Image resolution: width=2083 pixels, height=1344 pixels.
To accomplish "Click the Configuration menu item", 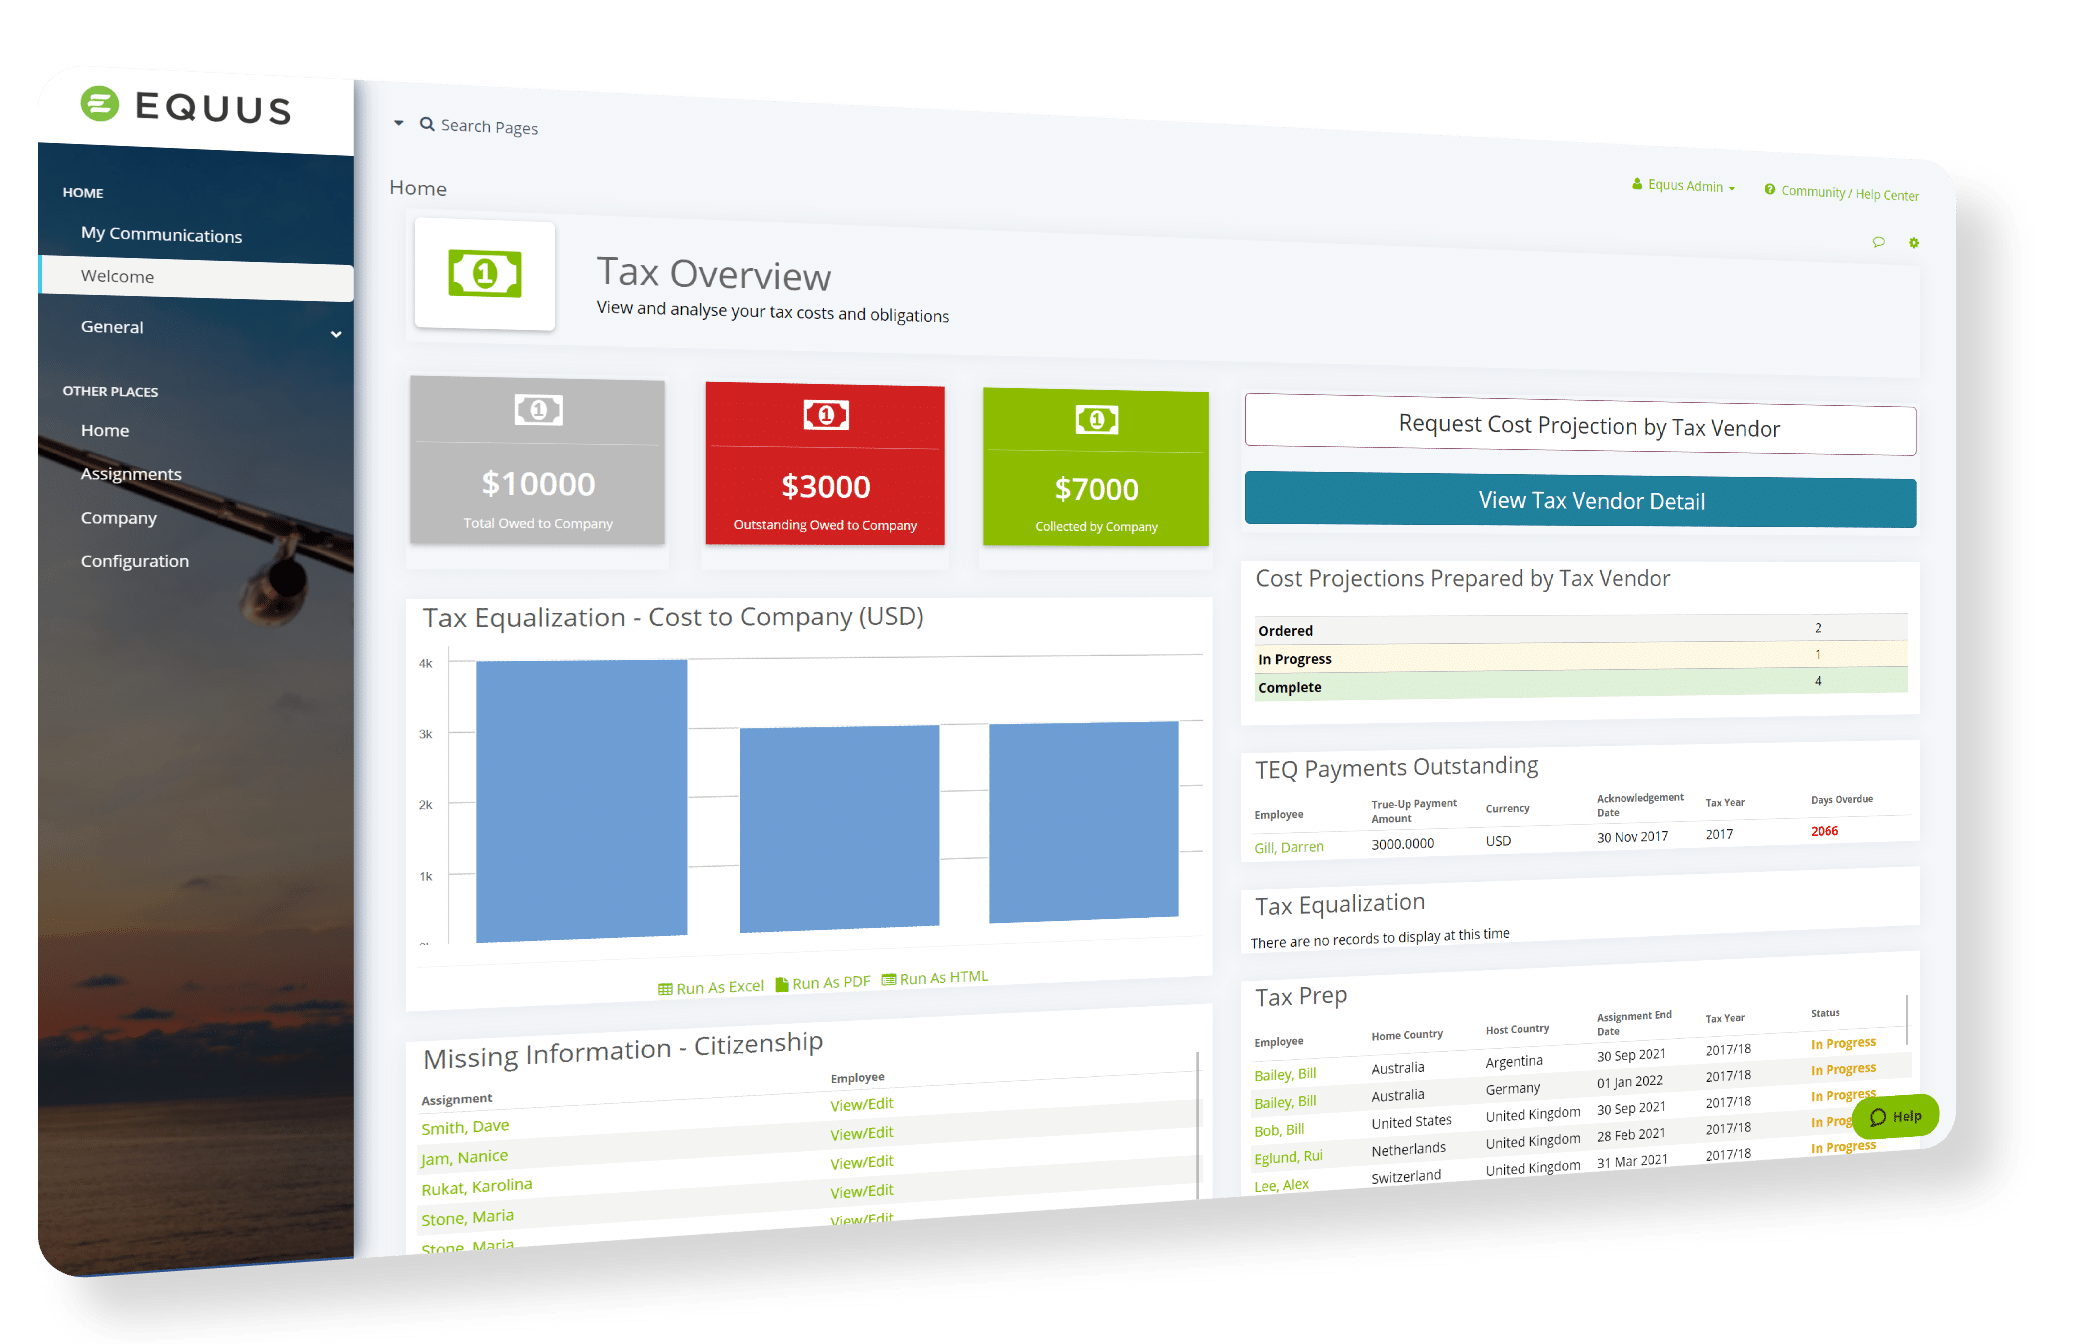I will coord(135,559).
